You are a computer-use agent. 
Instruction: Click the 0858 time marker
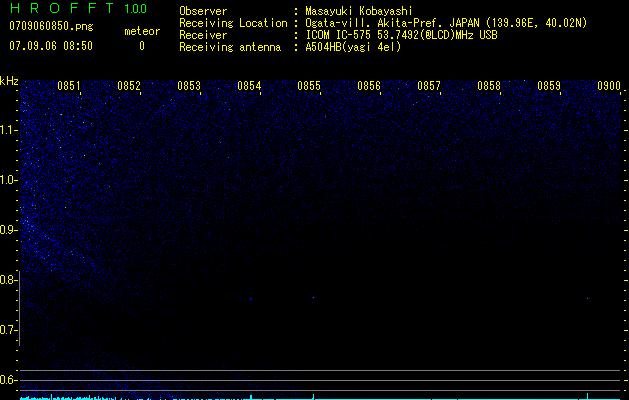click(x=489, y=86)
